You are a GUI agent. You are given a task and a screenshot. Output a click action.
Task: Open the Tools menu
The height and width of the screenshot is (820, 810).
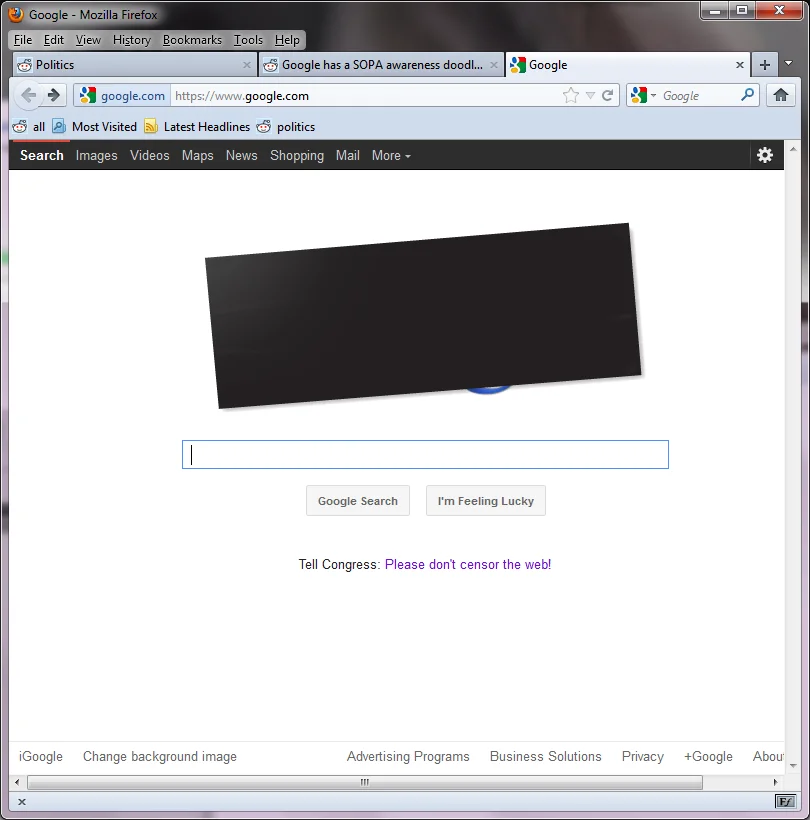[x=248, y=40]
